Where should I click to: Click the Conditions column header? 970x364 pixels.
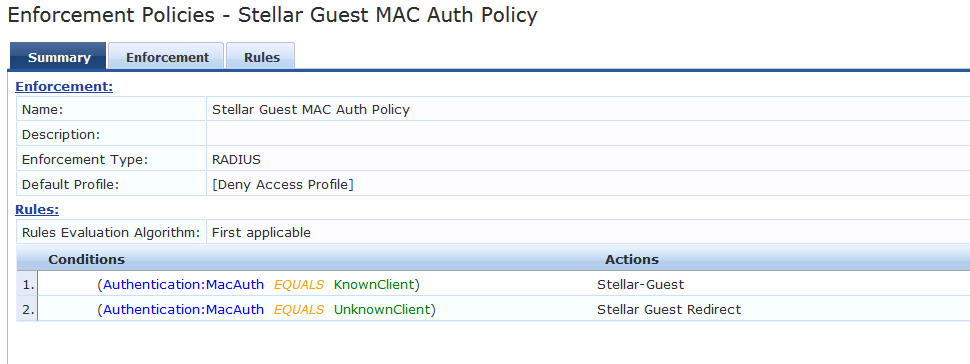87,259
